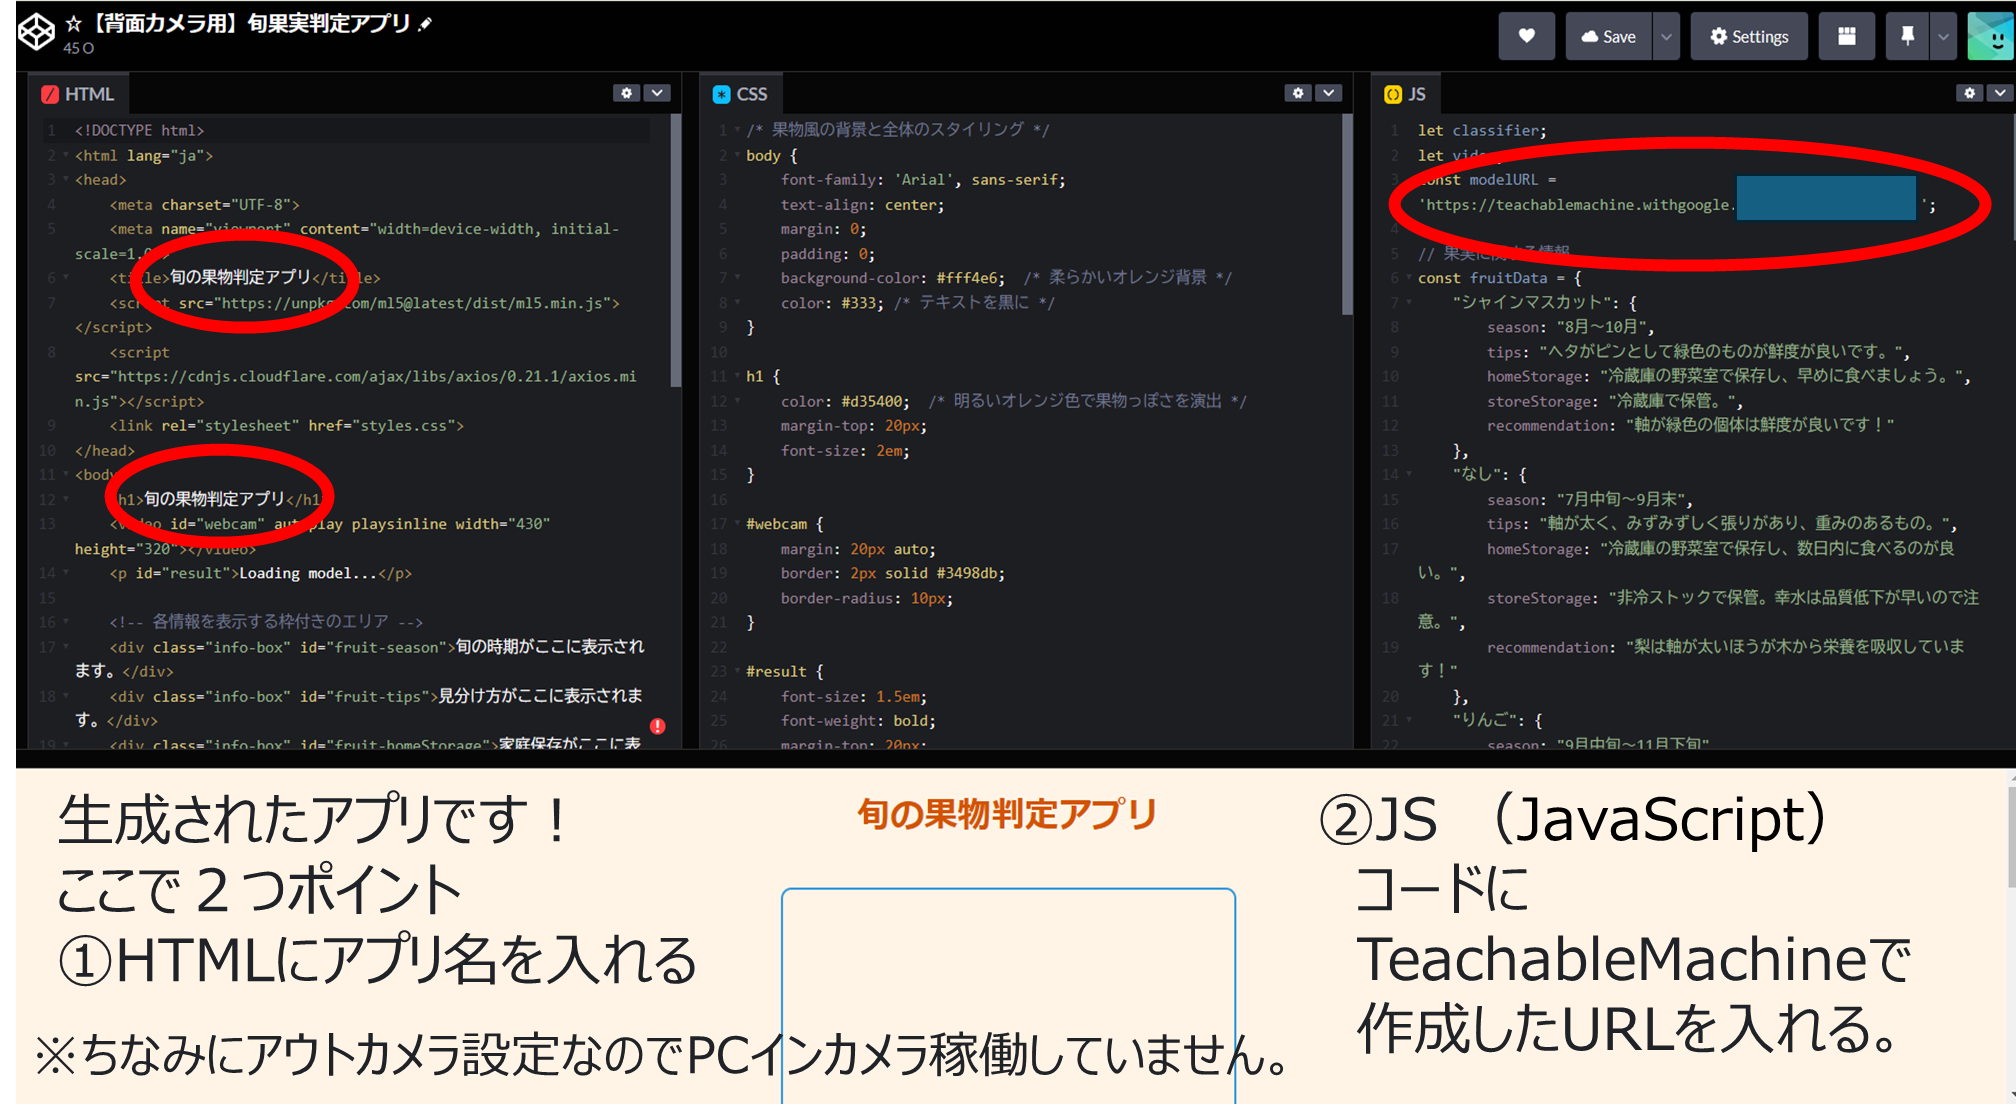Expand CSS panel dropdown chevron
The width and height of the screenshot is (2016, 1114).
[x=1328, y=93]
